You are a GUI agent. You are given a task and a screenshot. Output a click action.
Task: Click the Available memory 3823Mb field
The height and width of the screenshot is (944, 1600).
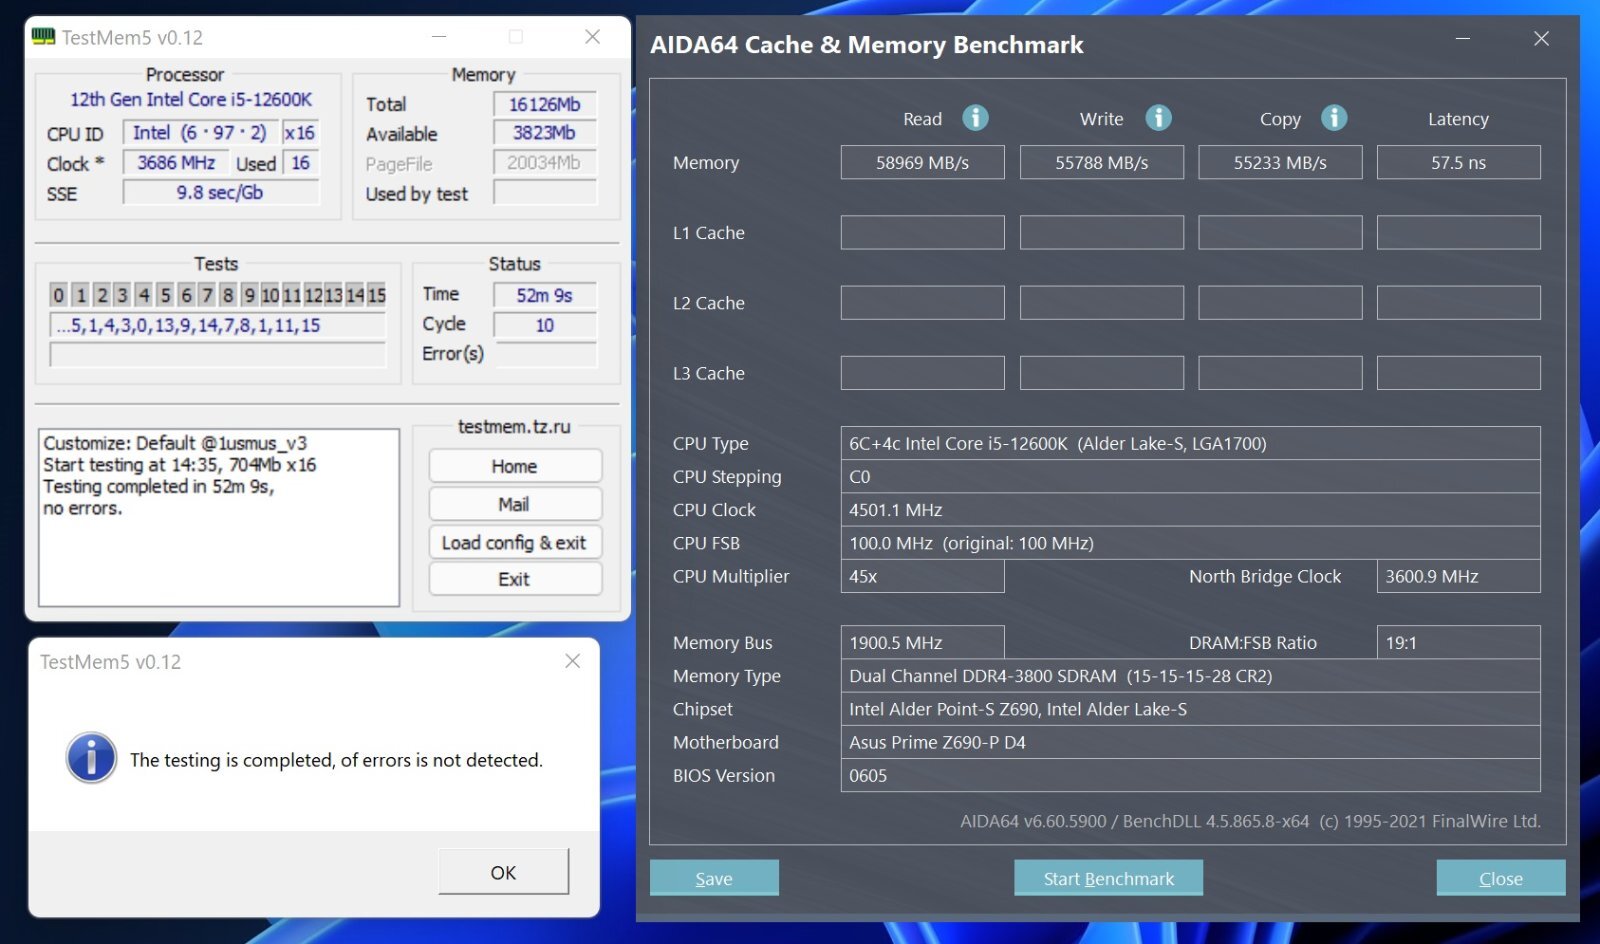[x=544, y=132]
